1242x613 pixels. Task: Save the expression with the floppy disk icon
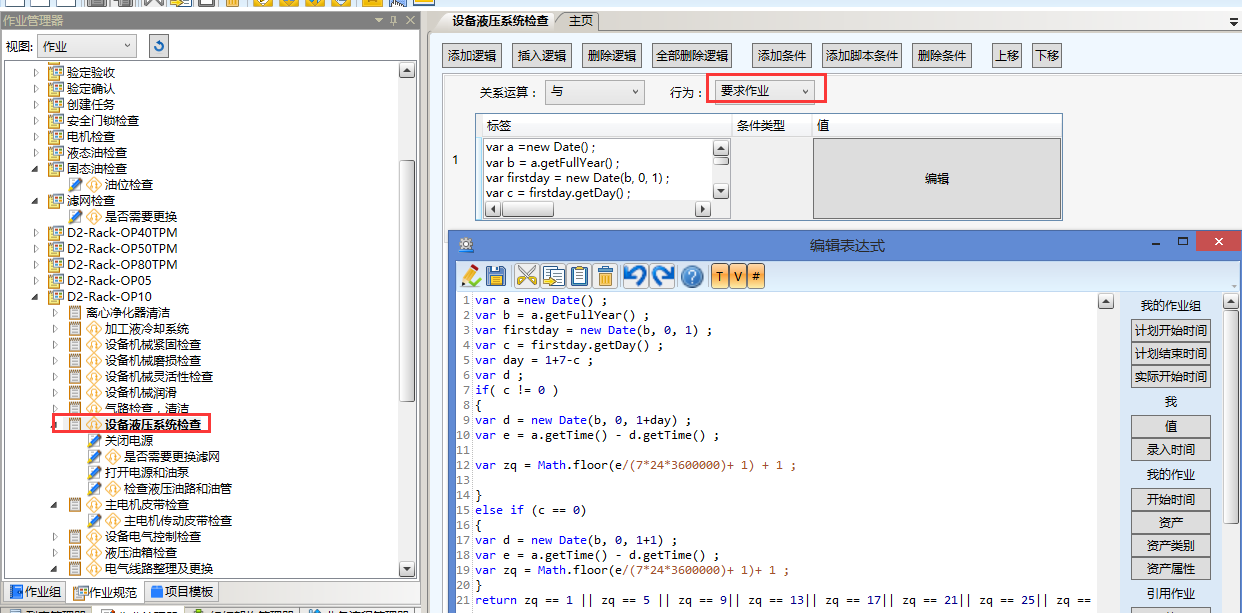[495, 277]
